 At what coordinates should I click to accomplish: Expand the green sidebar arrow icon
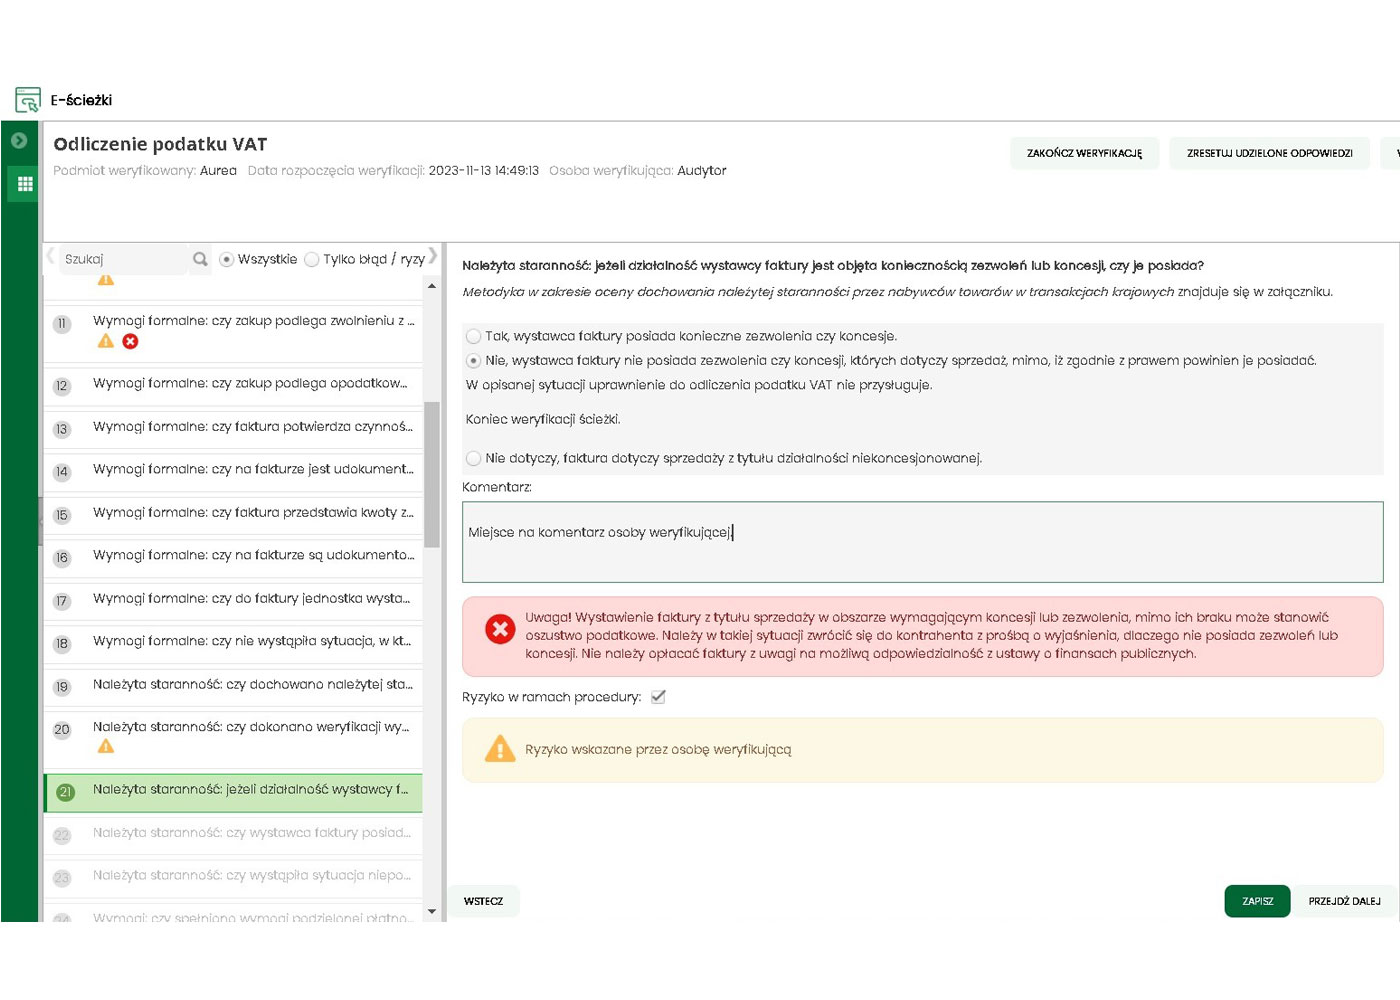[19, 141]
